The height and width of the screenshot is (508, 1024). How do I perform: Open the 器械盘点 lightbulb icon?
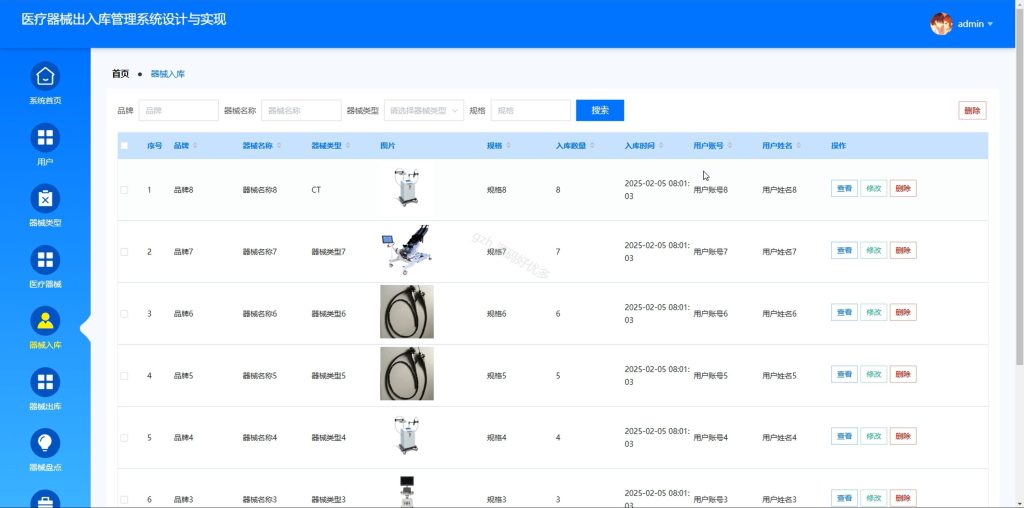tap(45, 443)
